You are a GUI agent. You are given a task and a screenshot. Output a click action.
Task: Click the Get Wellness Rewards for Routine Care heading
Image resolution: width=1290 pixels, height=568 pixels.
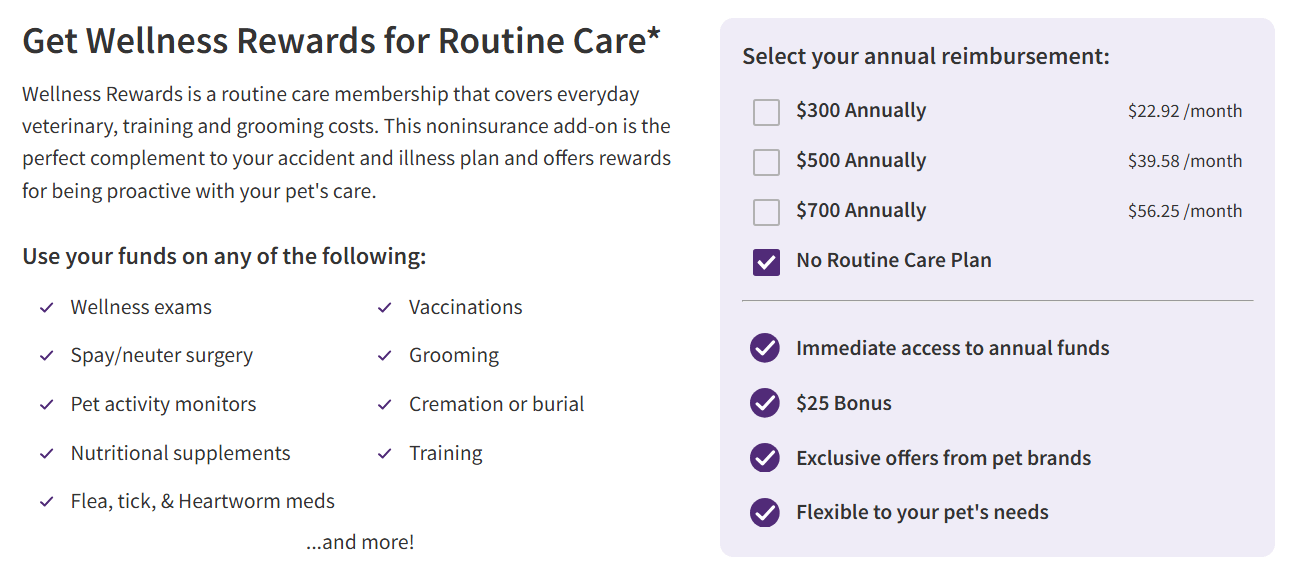[341, 41]
